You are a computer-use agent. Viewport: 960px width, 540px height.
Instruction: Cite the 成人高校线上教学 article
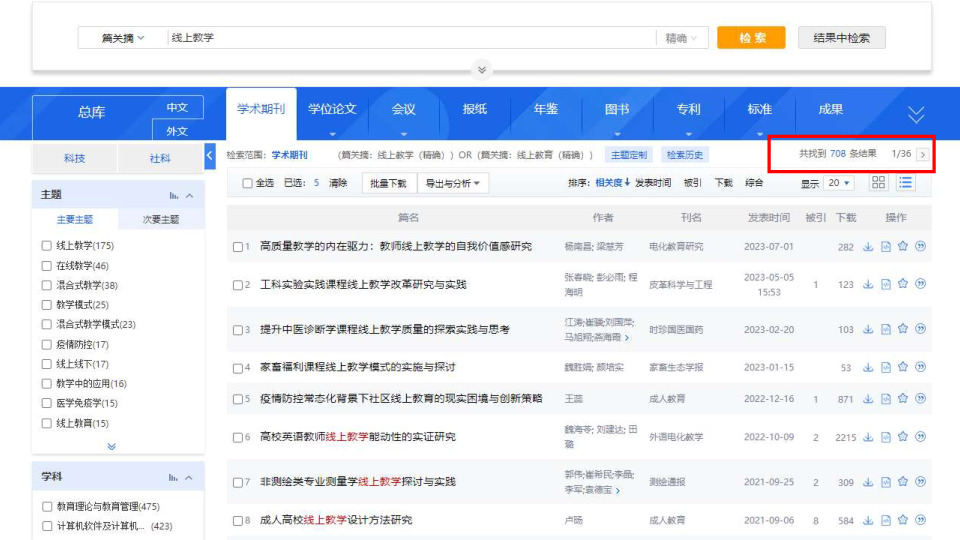pyautogui.click(x=920, y=520)
